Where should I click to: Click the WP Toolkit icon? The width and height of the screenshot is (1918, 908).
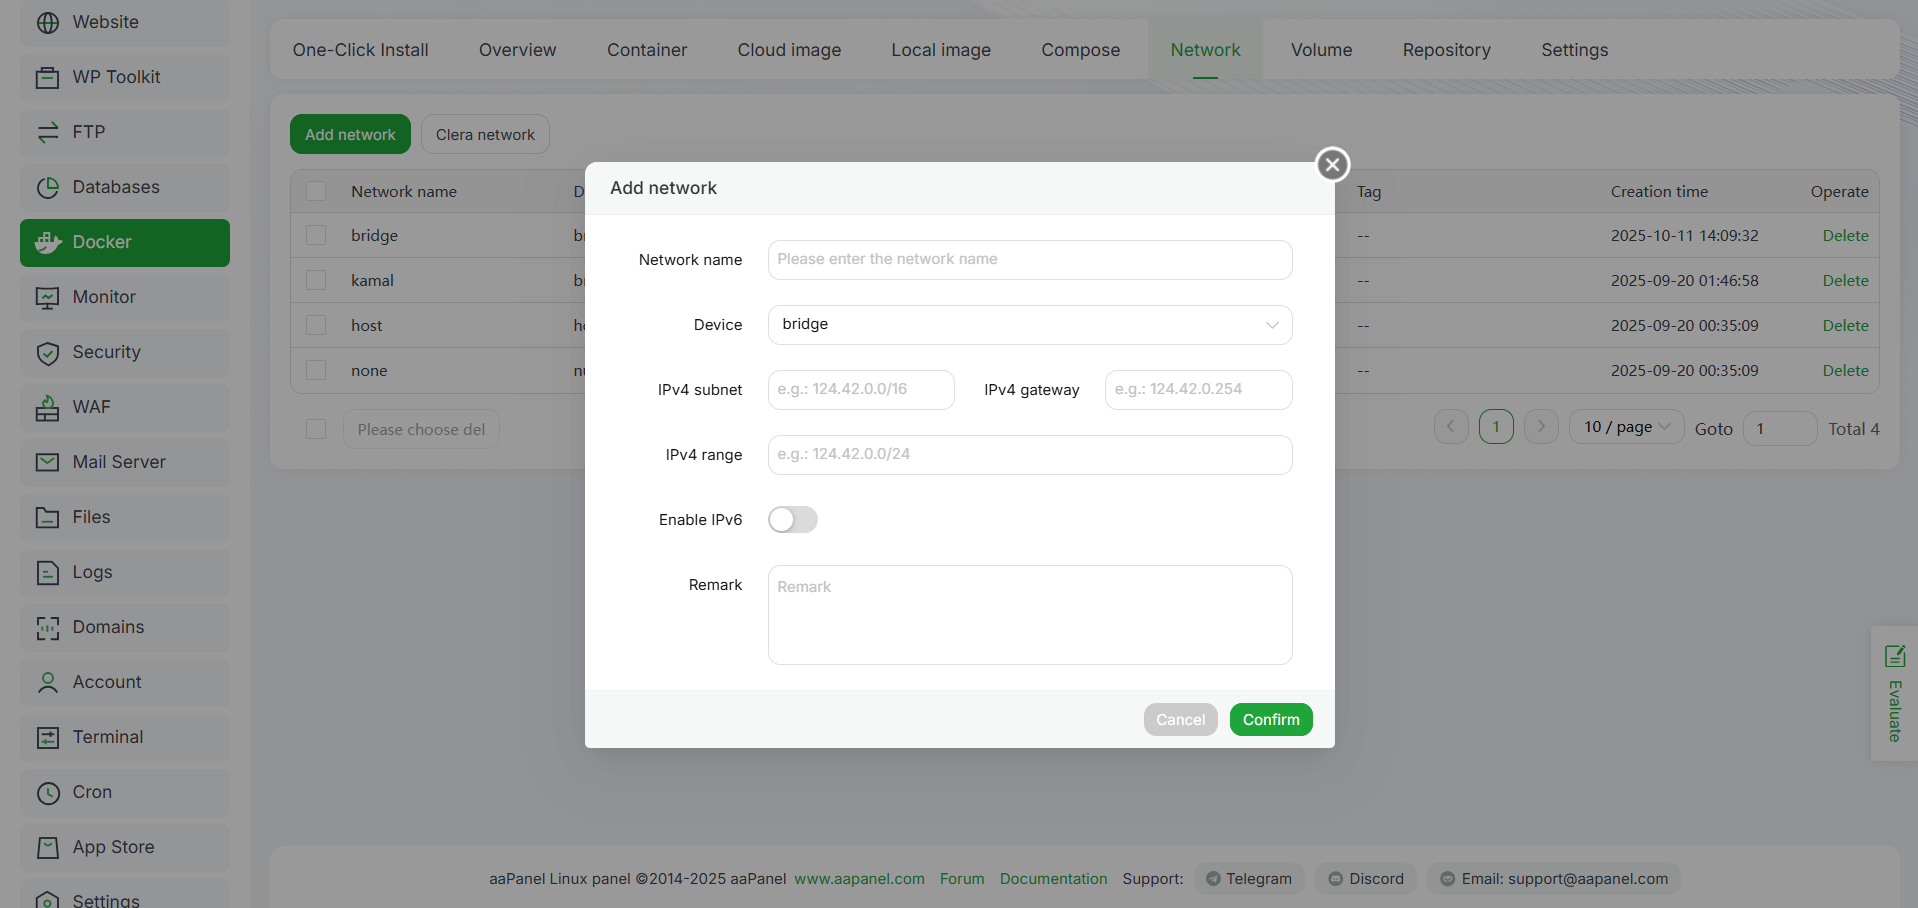(48, 77)
